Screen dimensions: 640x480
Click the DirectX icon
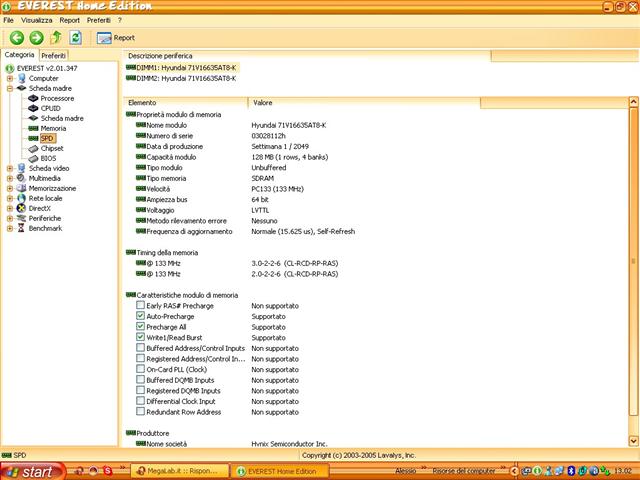21,208
